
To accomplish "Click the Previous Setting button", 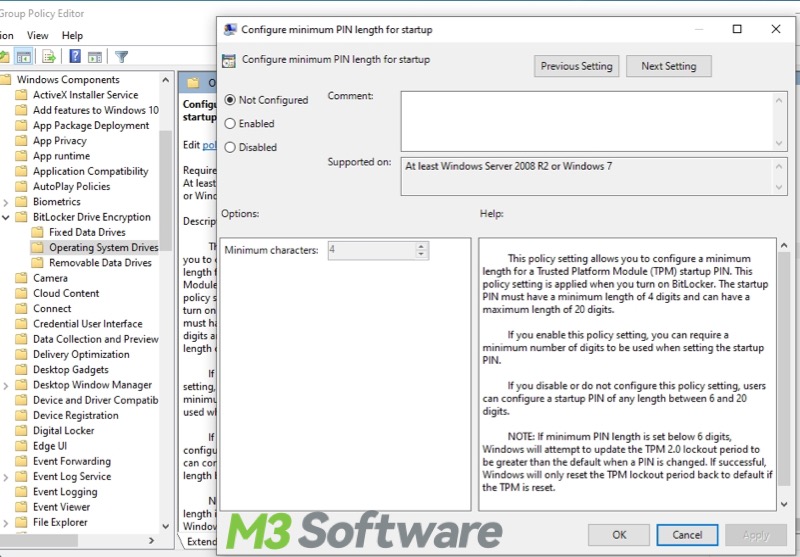I will (x=577, y=66).
